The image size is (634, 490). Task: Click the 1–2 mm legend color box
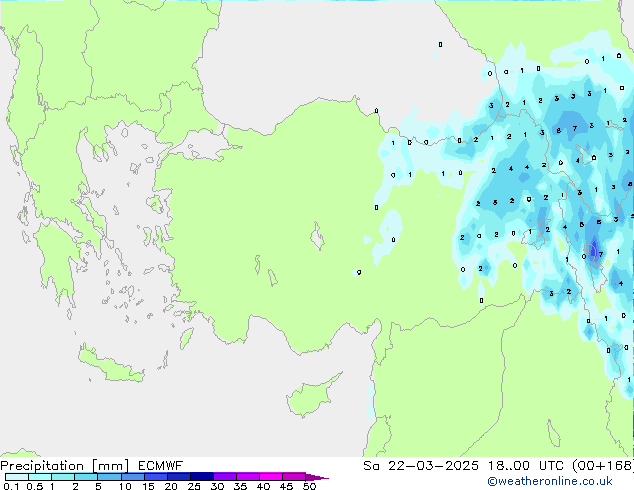point(63,477)
